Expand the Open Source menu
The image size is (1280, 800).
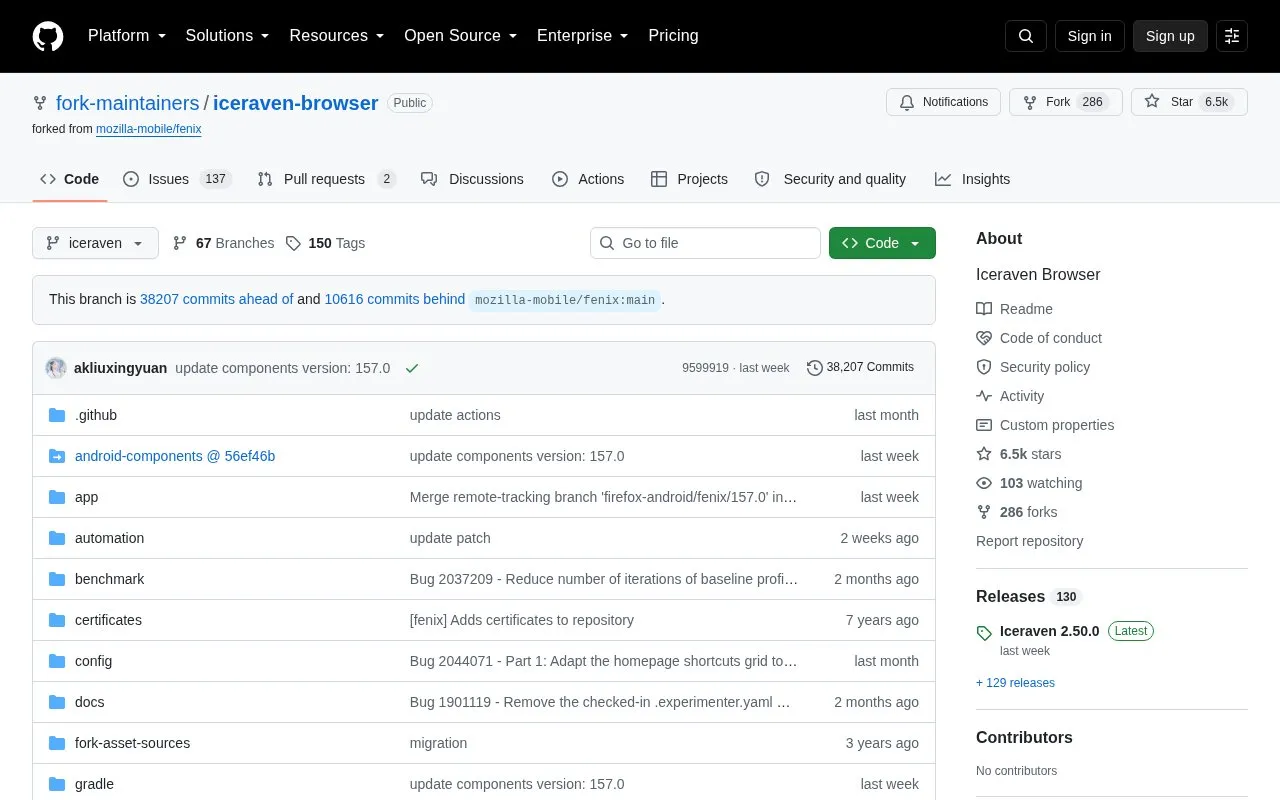pyautogui.click(x=461, y=36)
